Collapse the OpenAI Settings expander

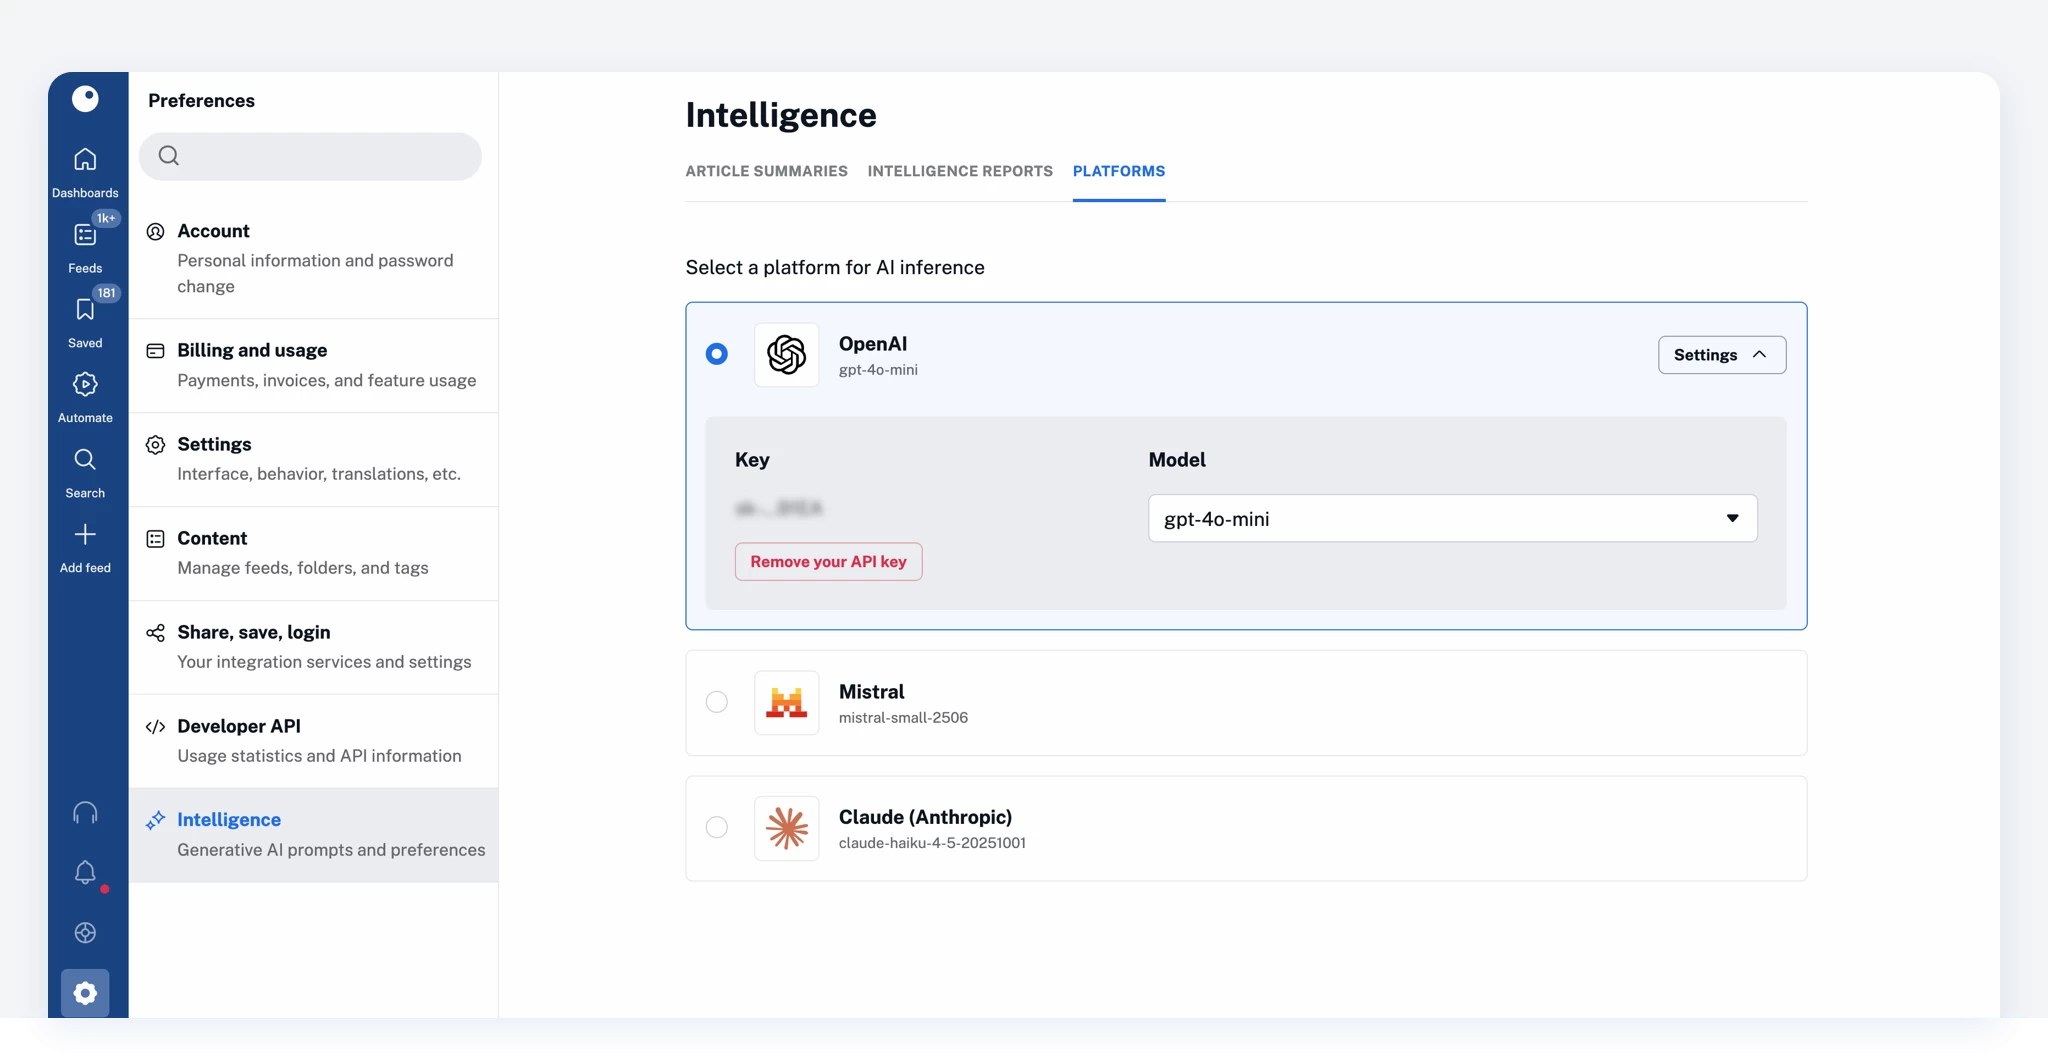1721,355
